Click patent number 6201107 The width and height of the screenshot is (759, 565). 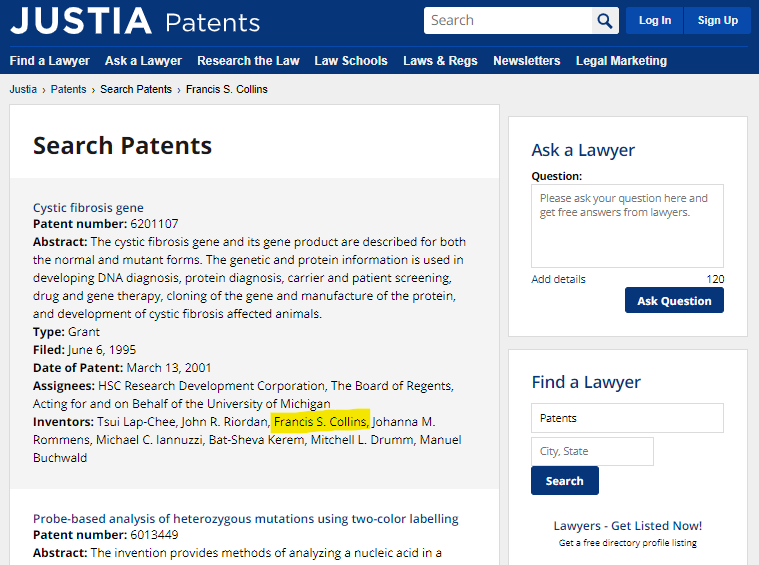(x=154, y=224)
